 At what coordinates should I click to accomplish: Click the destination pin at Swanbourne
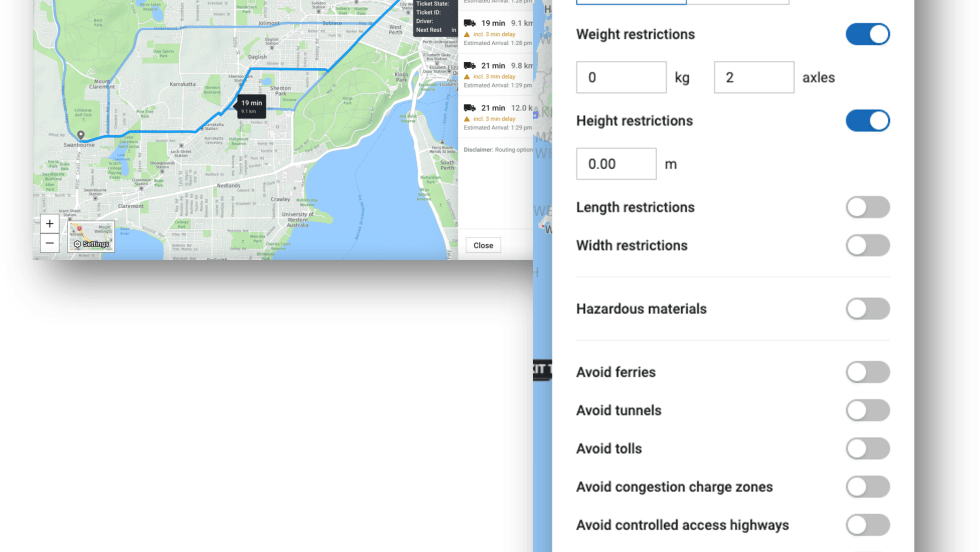81,134
